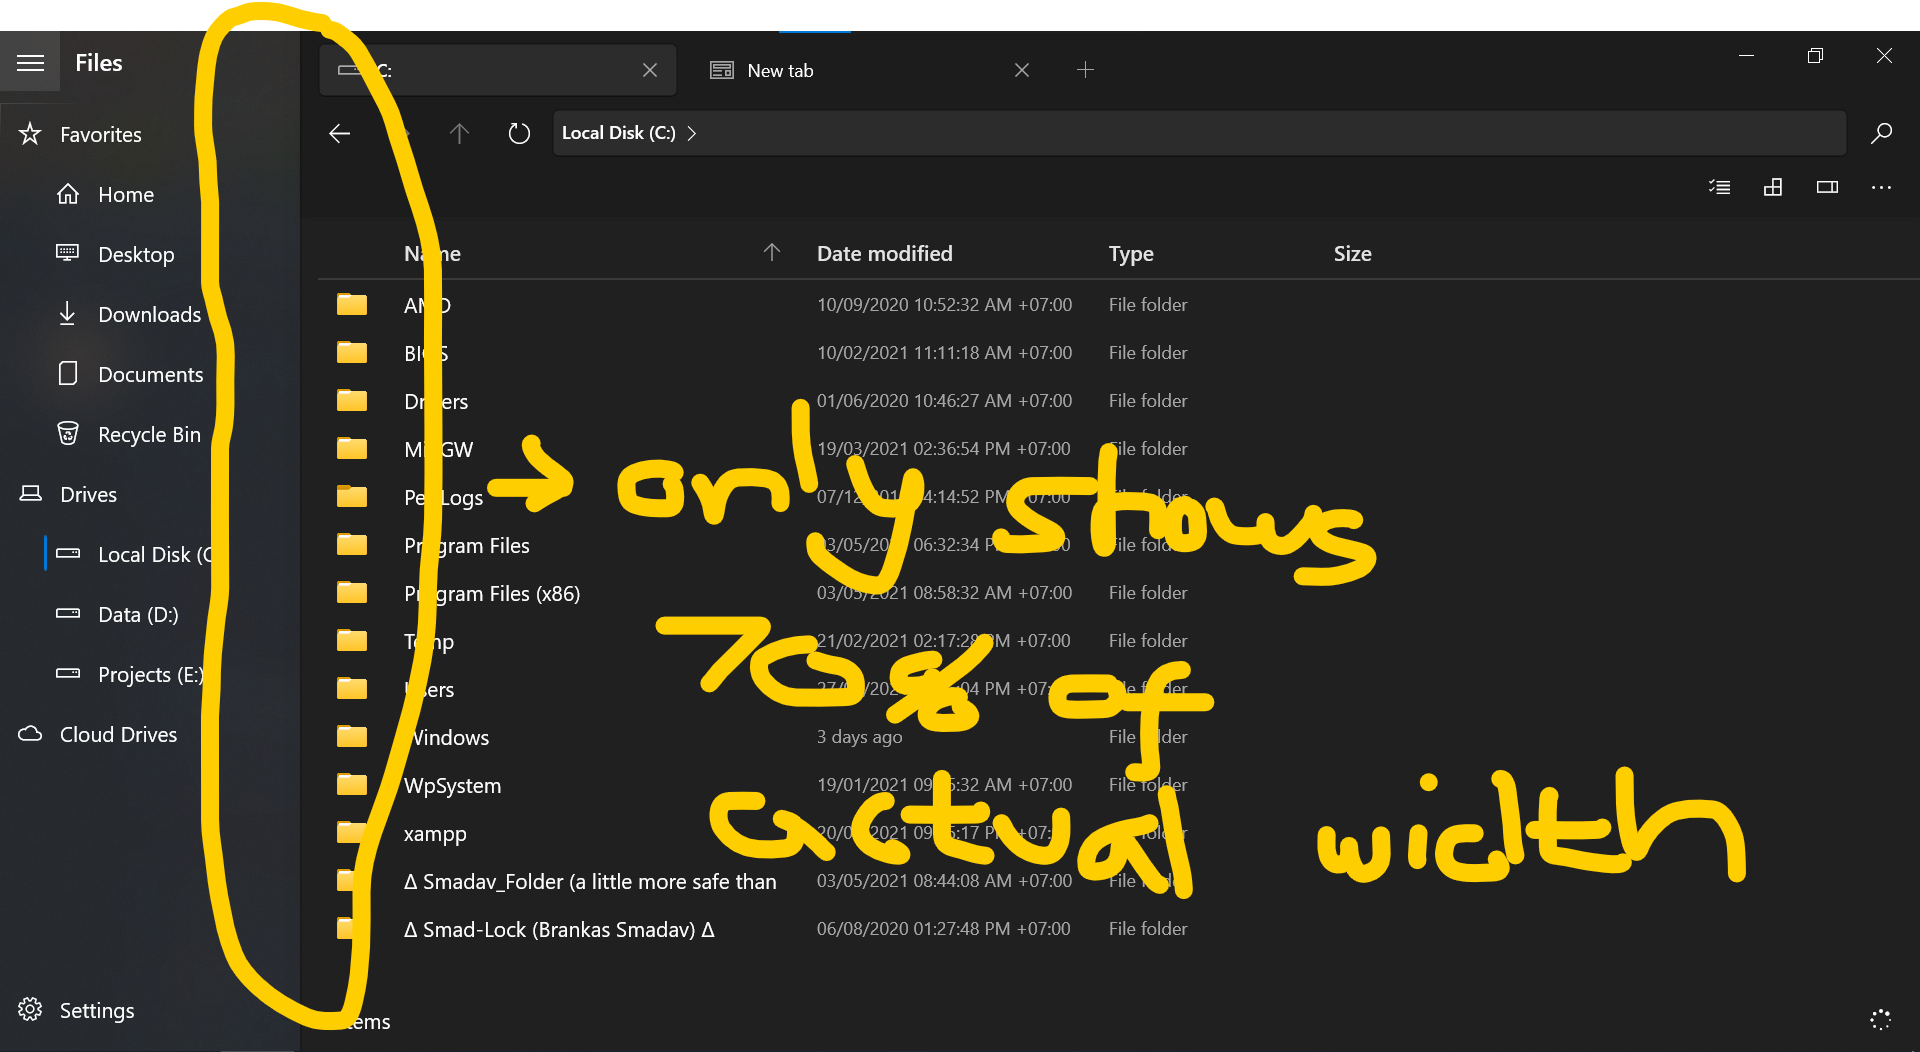This screenshot has height=1052, width=1920.
Task: Open Settings via the gear icon
Action: pos(30,1009)
